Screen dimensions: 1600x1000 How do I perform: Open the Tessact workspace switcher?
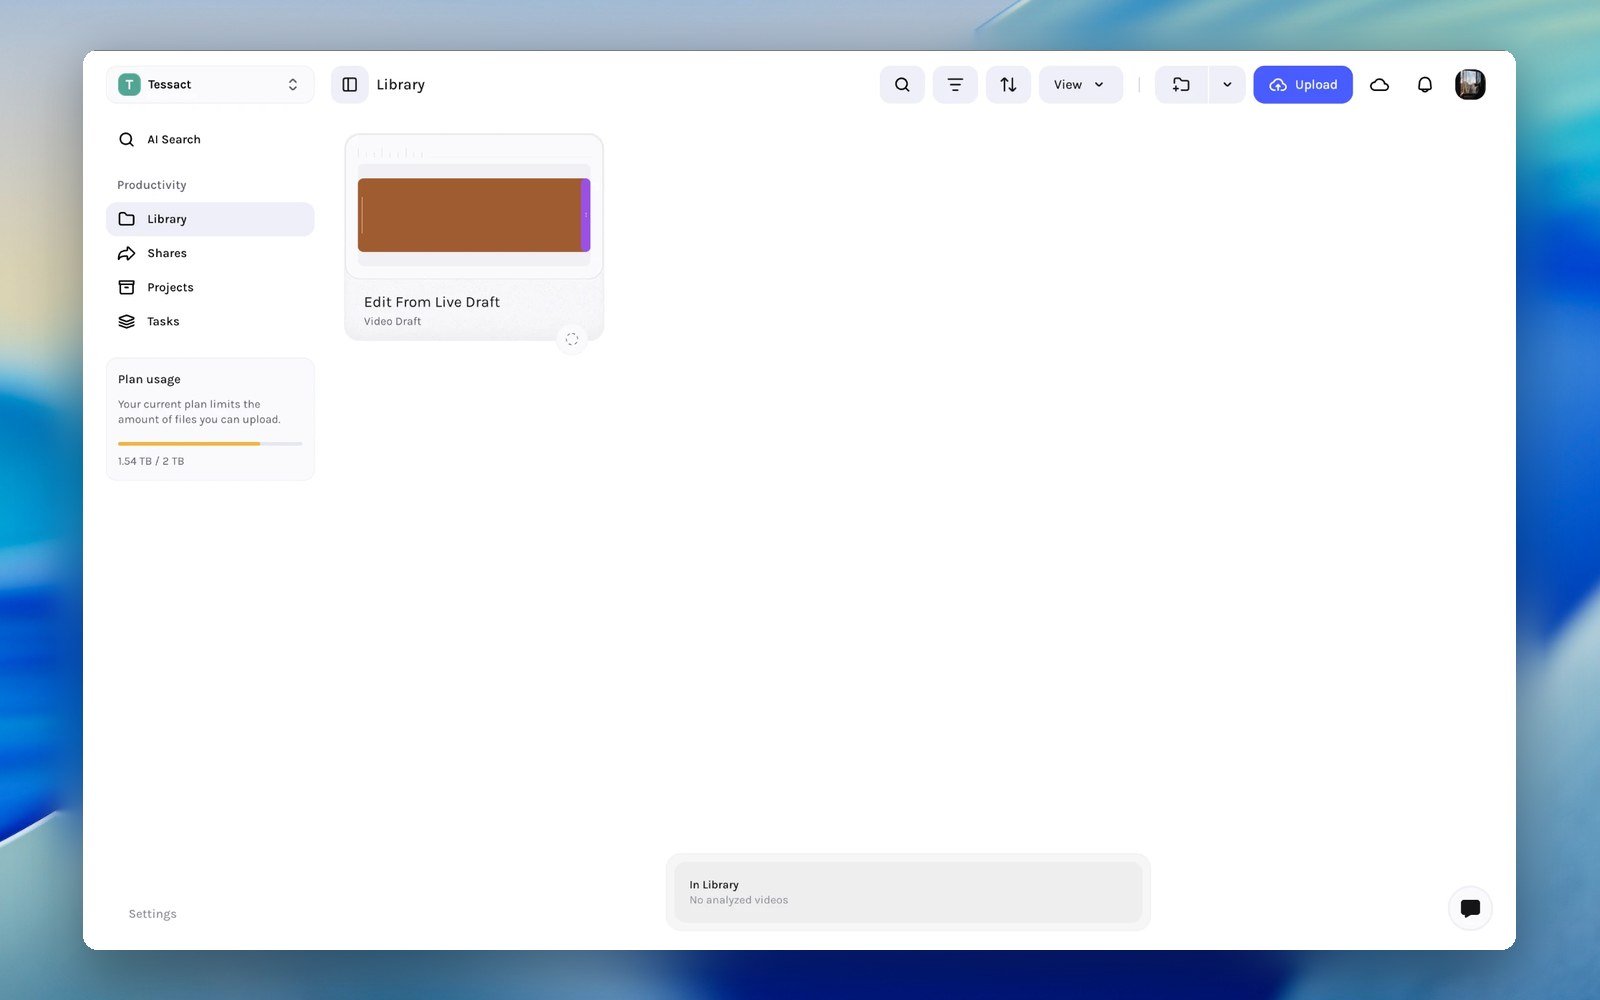(x=210, y=85)
